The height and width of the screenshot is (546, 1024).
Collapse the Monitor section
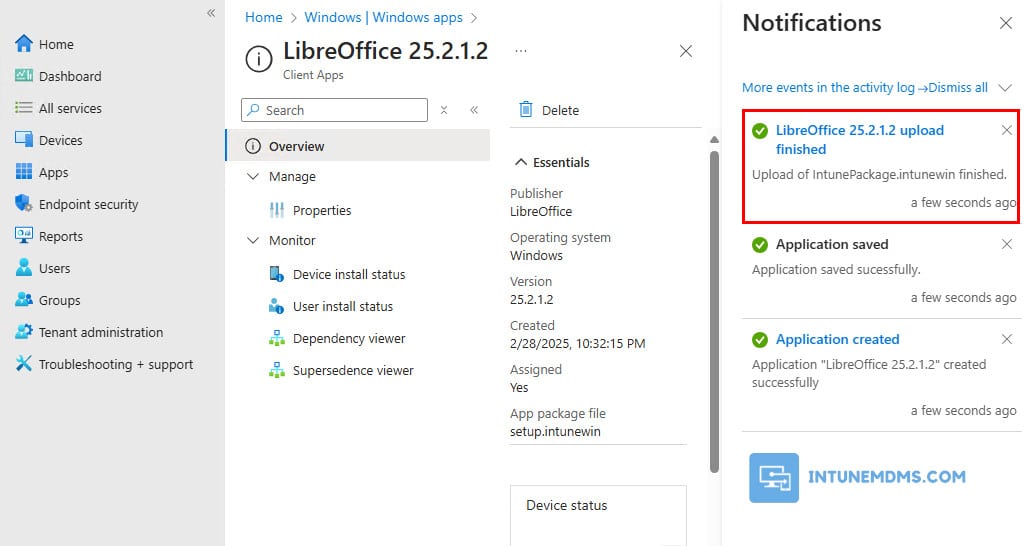click(x=253, y=240)
